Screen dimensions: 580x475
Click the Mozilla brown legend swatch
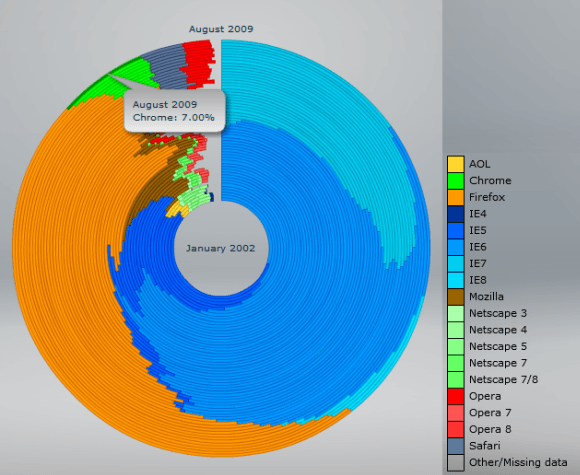coord(455,297)
